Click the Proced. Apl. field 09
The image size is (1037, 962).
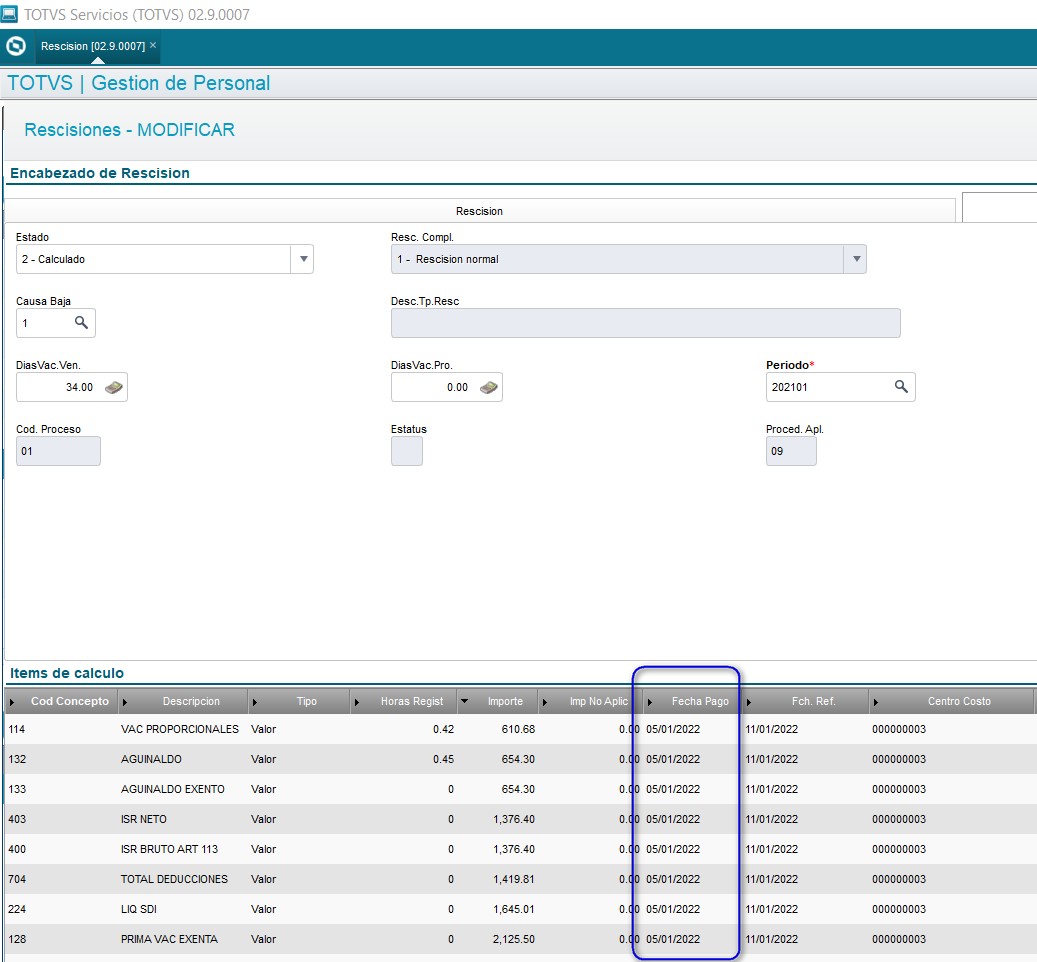coord(791,451)
